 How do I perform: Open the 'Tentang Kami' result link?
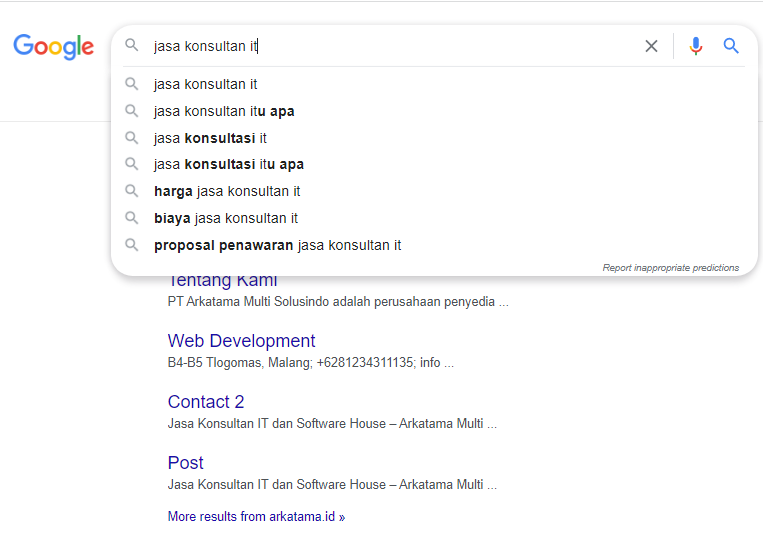pyautogui.click(x=222, y=281)
